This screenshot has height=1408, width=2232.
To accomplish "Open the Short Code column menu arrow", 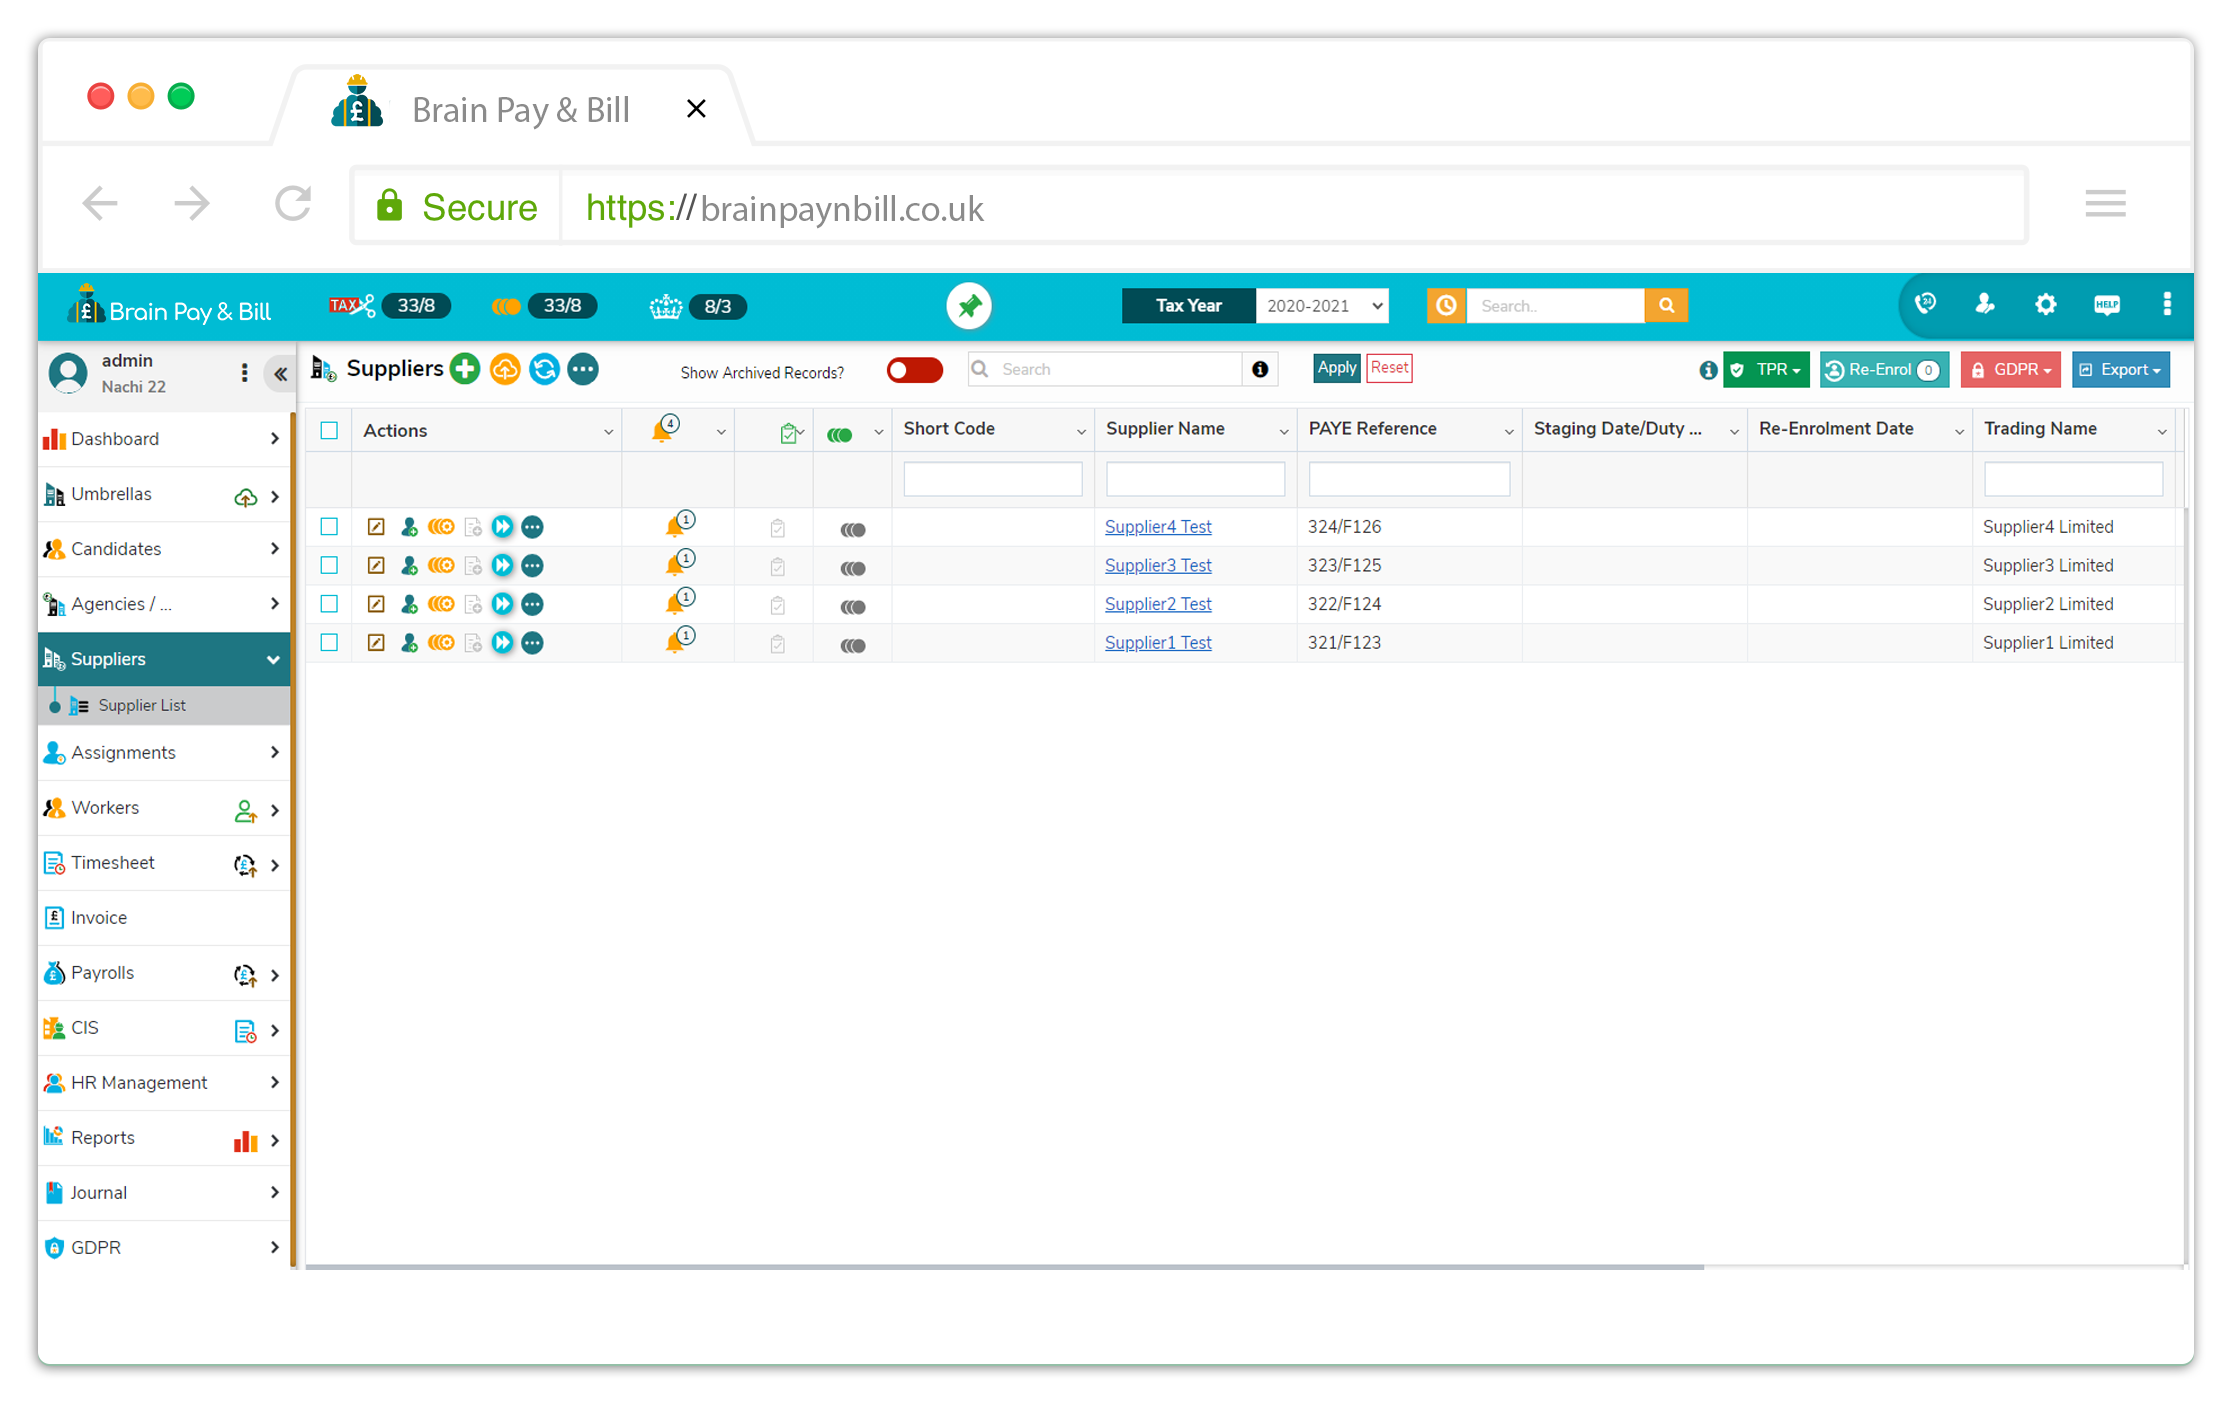I will pos(1081,432).
